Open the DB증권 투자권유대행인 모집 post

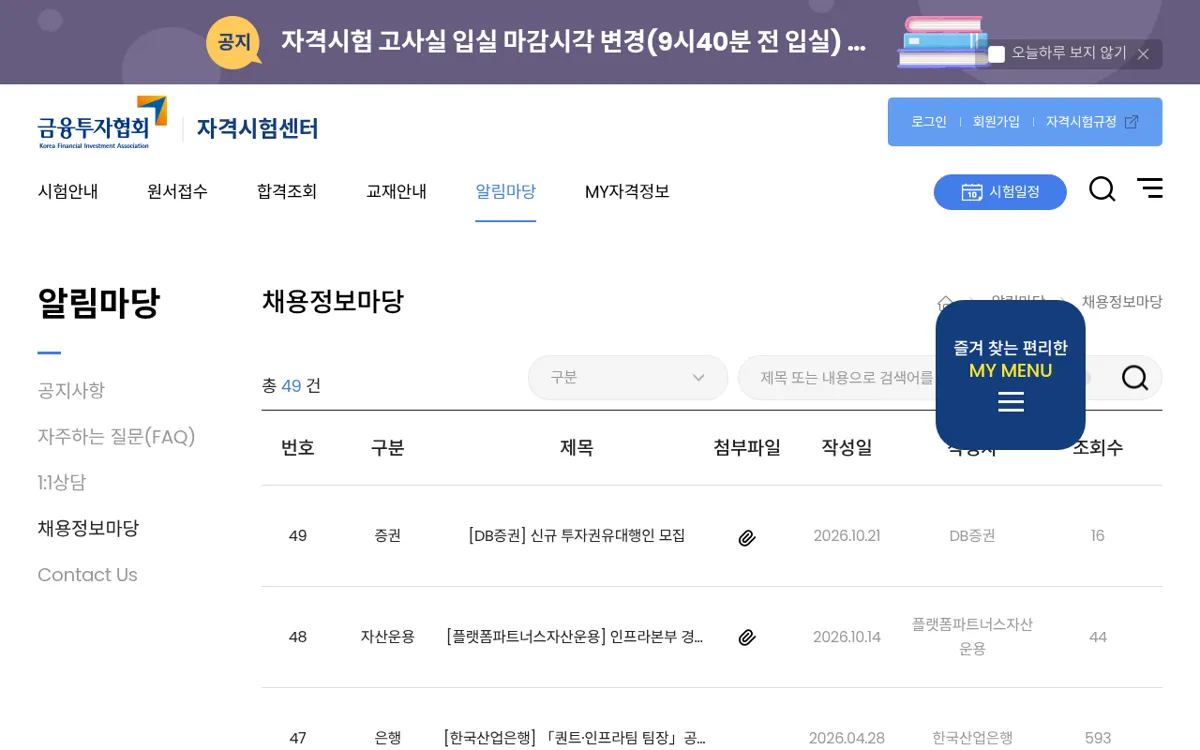(x=577, y=536)
